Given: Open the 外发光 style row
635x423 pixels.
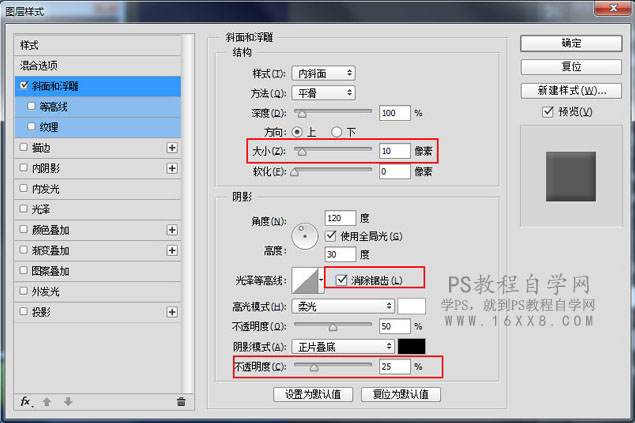Looking at the screenshot, I should [98, 291].
